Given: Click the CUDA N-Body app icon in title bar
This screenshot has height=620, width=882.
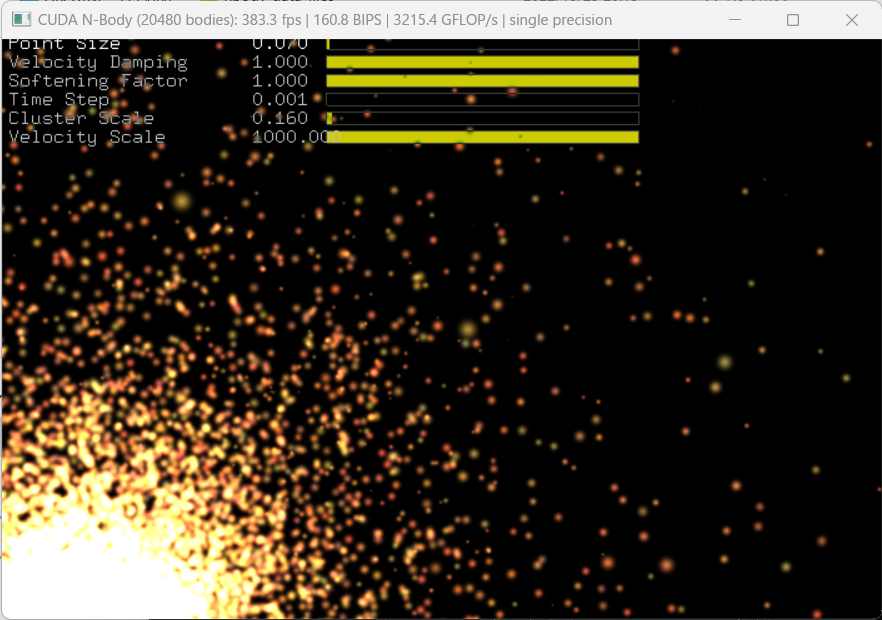Looking at the screenshot, I should [20, 20].
